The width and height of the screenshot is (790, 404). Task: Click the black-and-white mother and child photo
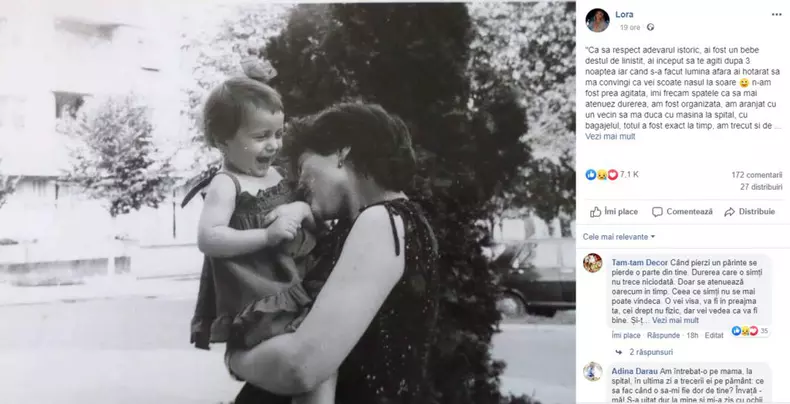click(288, 202)
